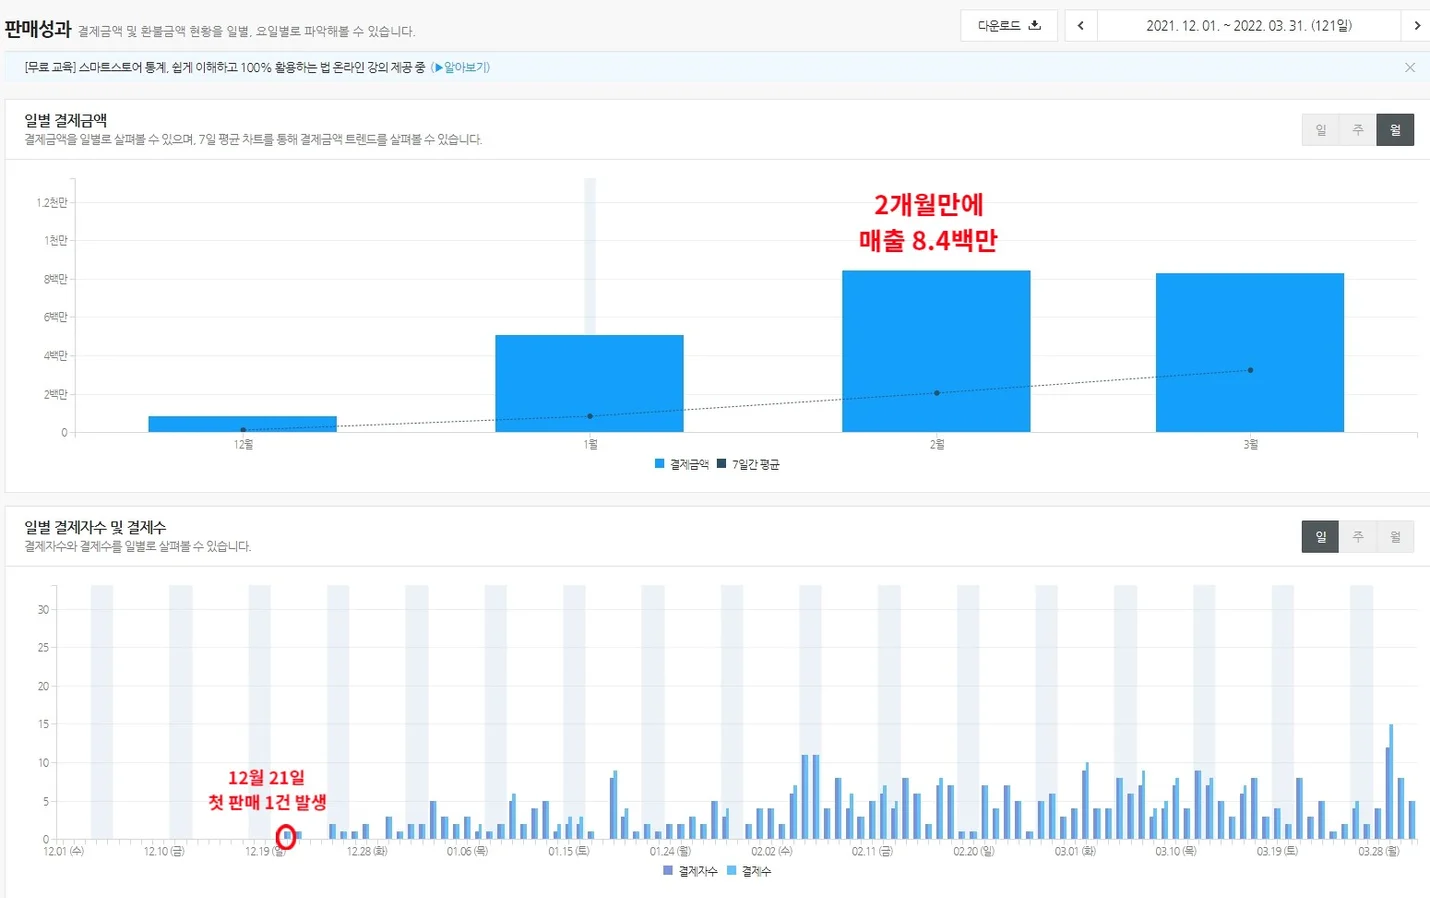The image size is (1430, 898).
Task: Select 일 tab in 결제자수 및 결제수 chart
Action: click(x=1320, y=537)
